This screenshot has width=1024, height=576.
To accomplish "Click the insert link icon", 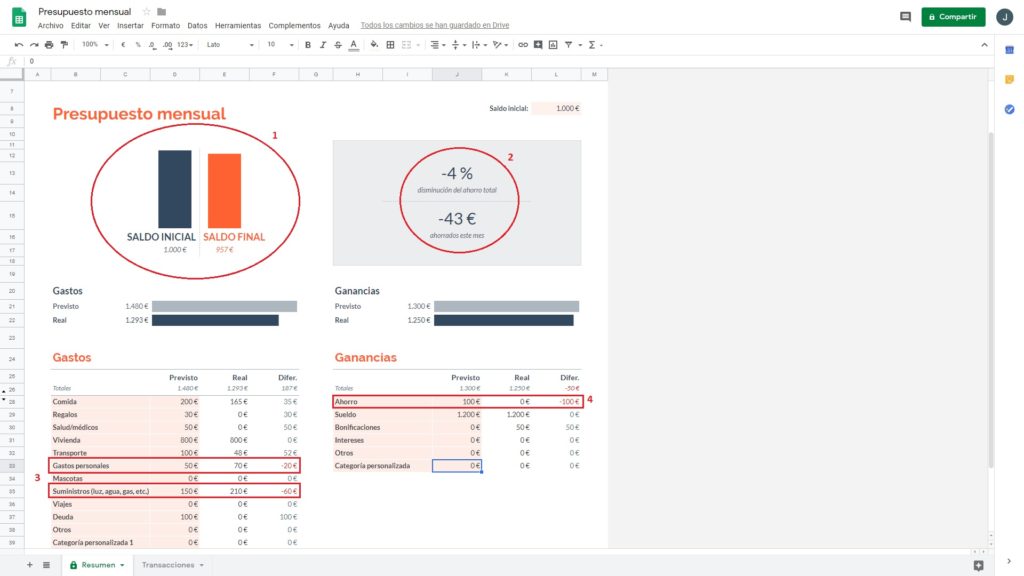I will coord(522,45).
